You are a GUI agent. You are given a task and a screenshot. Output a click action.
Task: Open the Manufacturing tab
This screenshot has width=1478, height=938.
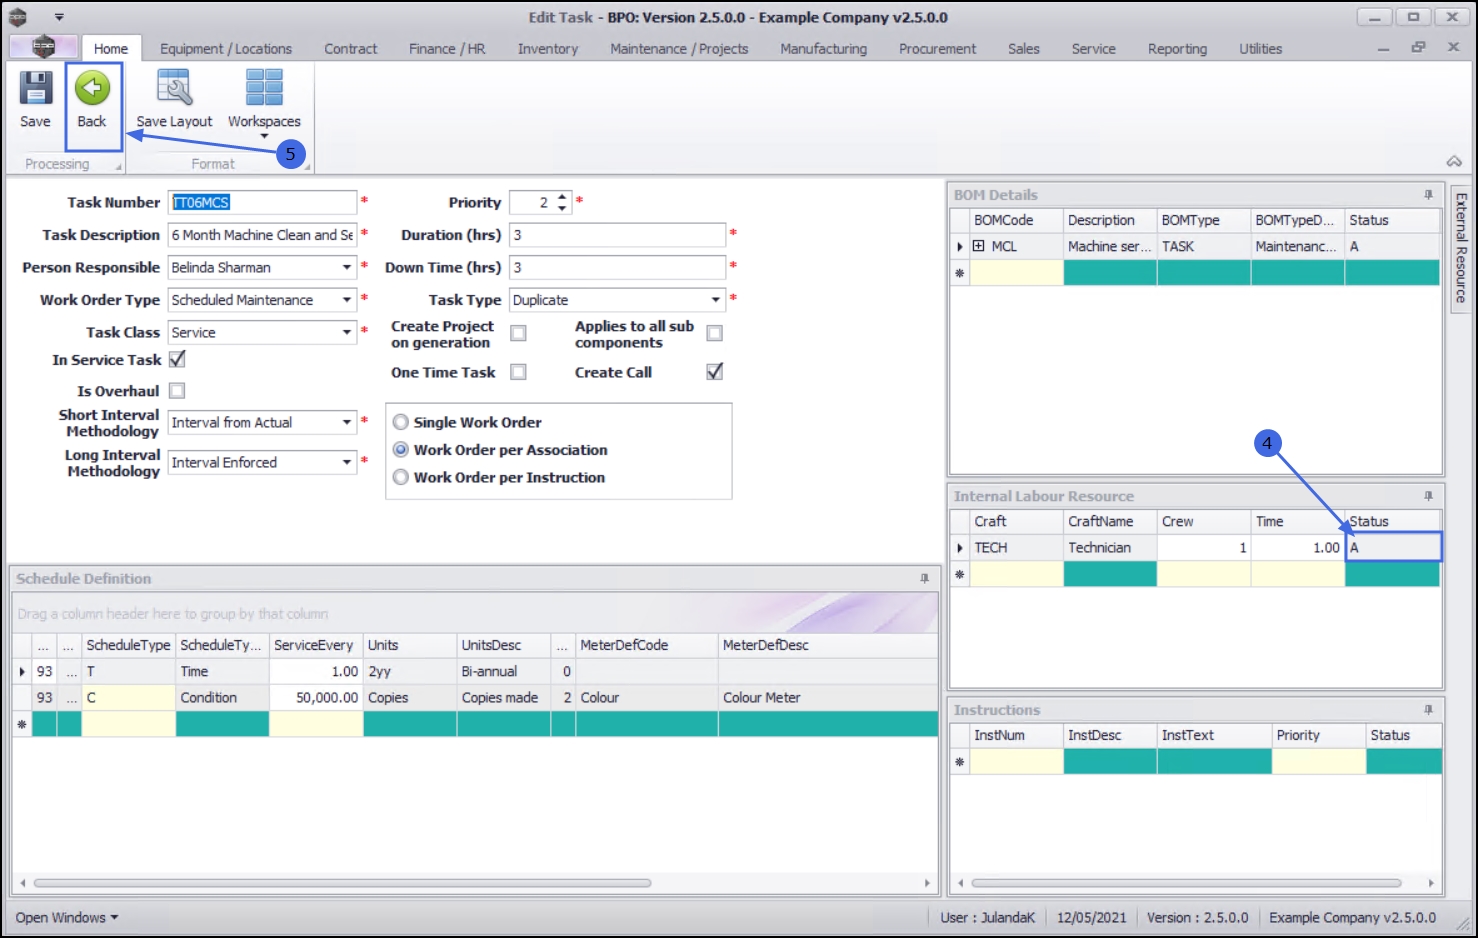(x=823, y=48)
